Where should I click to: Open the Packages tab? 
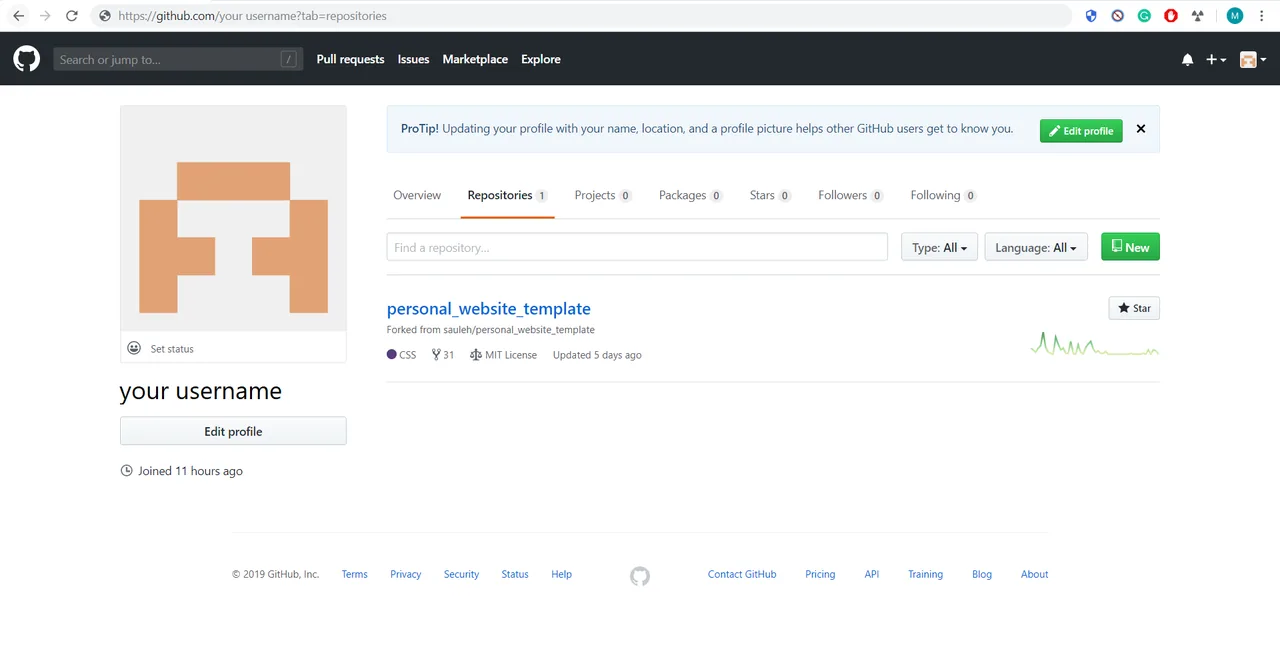(x=691, y=195)
